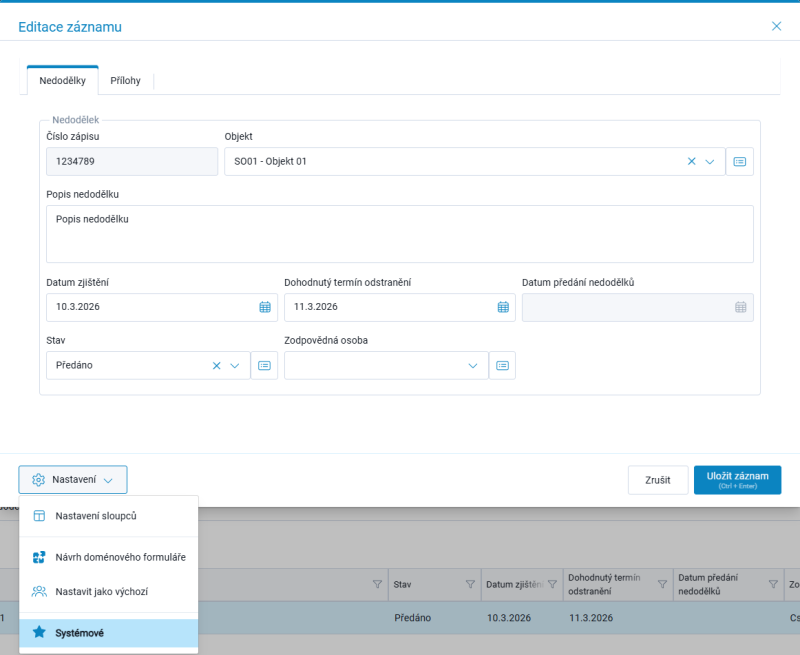Click the Číslo zápisu field
The height and width of the screenshot is (655, 800).
coord(132,162)
